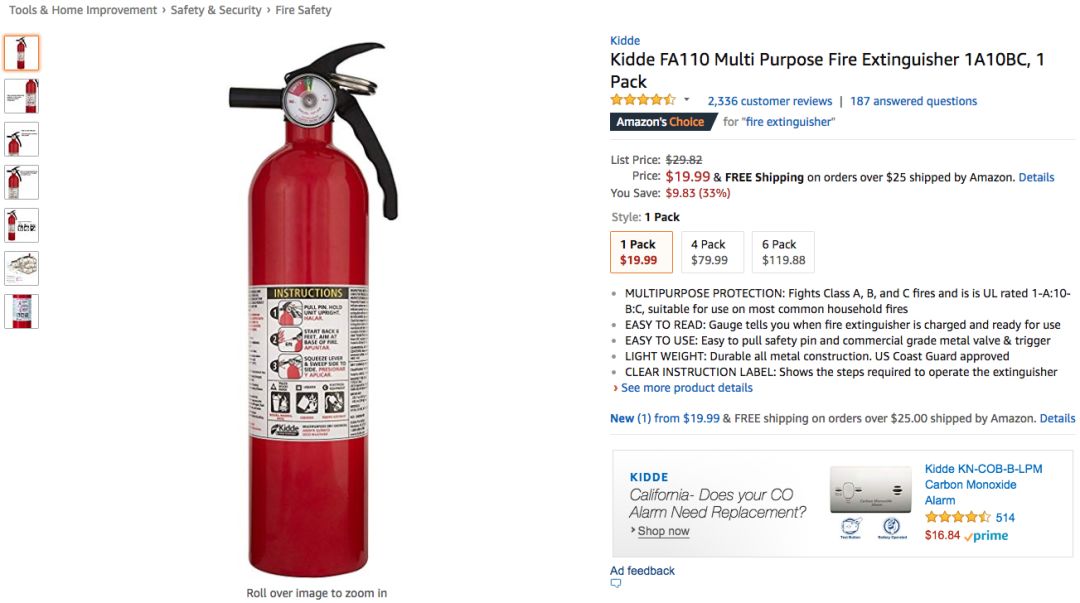Choose the 6 Pack $119.88 option
Viewport: 1080px width, 603px height.
[783, 252]
